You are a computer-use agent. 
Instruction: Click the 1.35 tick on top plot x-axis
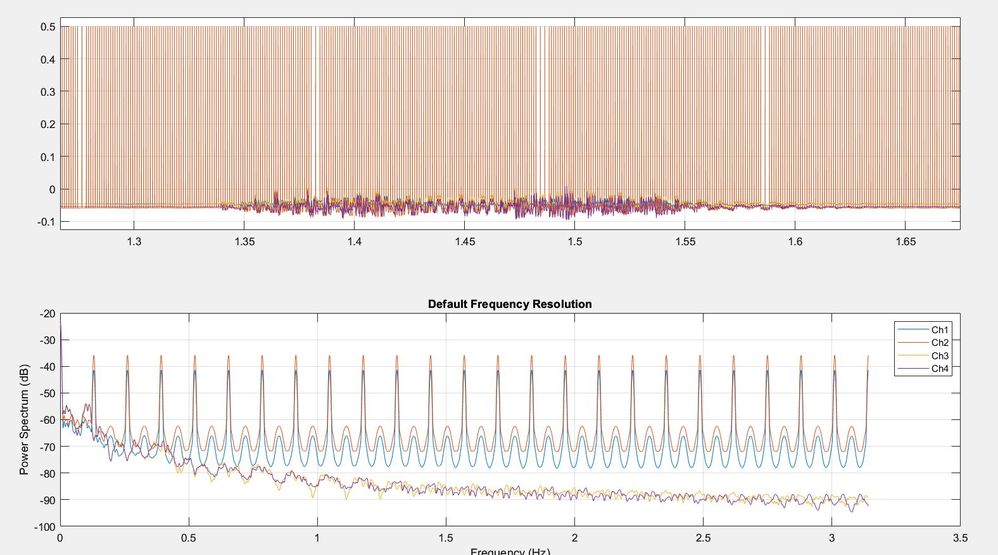tap(244, 242)
